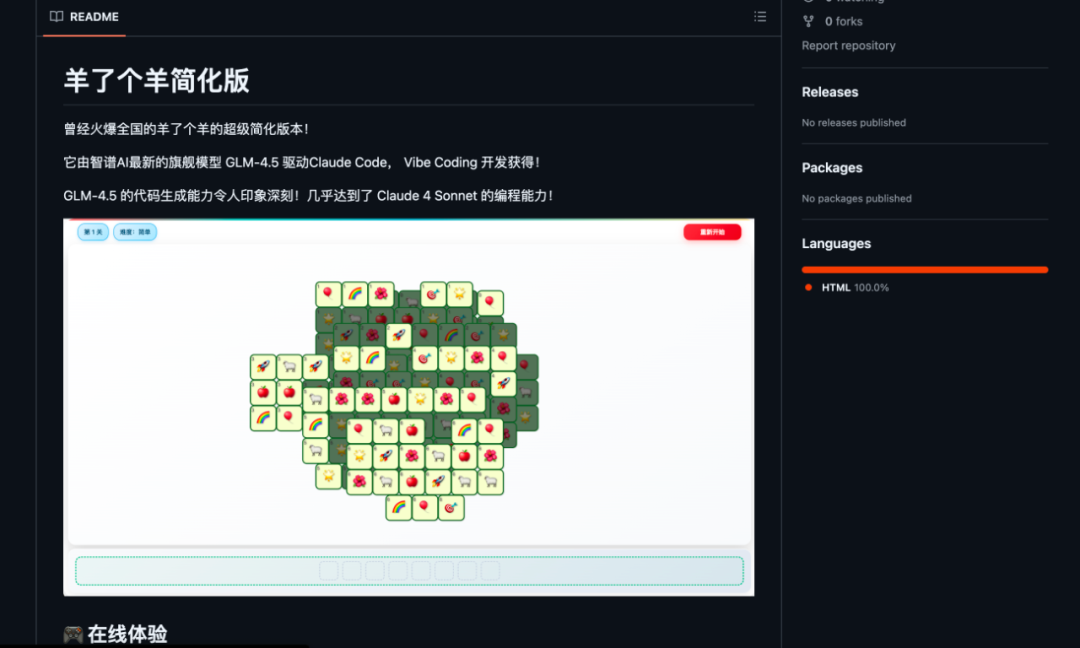Open the 0 forks link
Viewport: 1080px width, 648px height.
click(843, 21)
